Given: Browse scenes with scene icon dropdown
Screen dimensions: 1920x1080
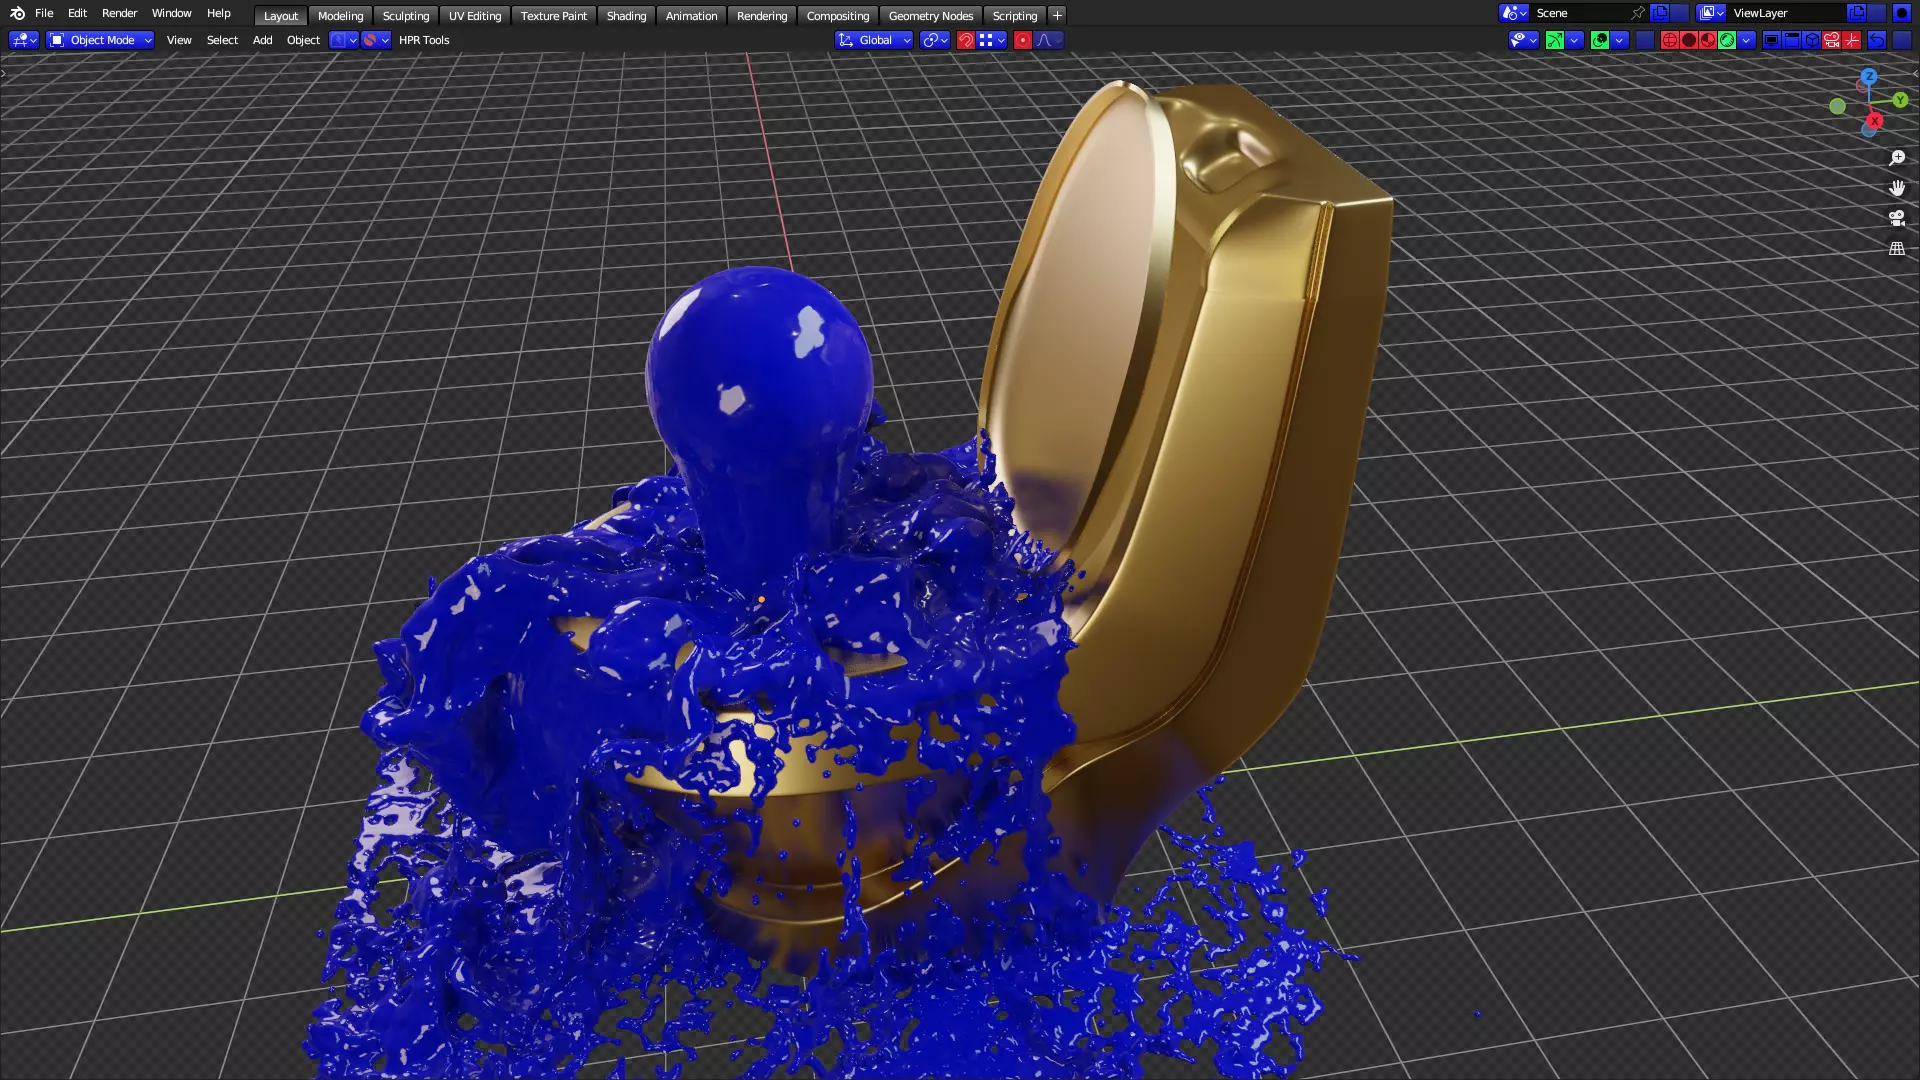Looking at the screenshot, I should [1514, 13].
